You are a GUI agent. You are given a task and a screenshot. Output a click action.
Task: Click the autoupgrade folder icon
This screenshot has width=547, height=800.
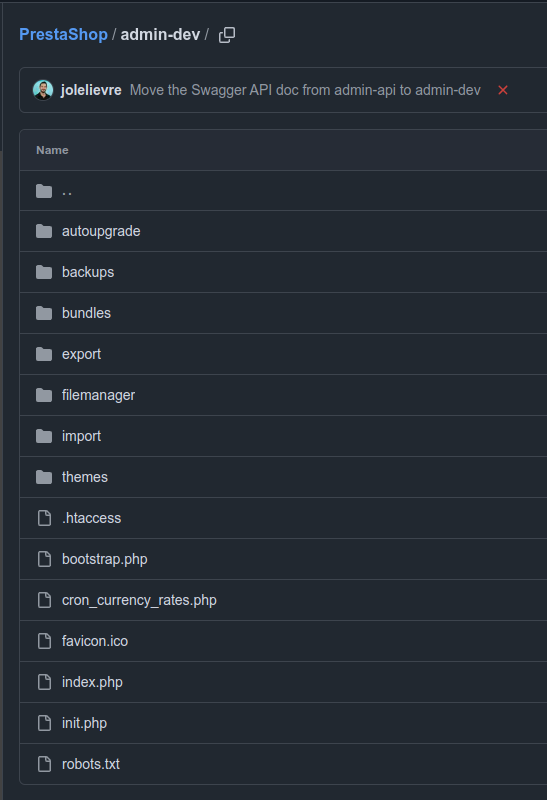44,231
